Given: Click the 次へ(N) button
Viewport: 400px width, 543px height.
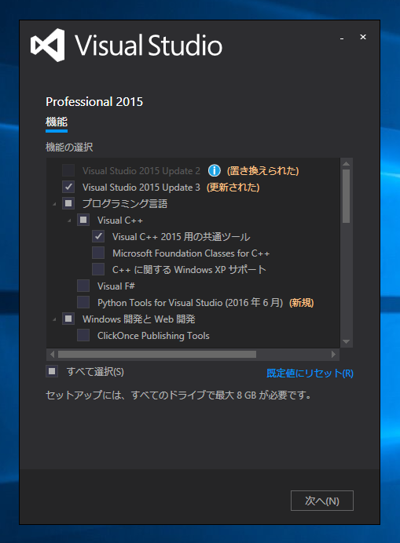Looking at the screenshot, I should coord(322,500).
